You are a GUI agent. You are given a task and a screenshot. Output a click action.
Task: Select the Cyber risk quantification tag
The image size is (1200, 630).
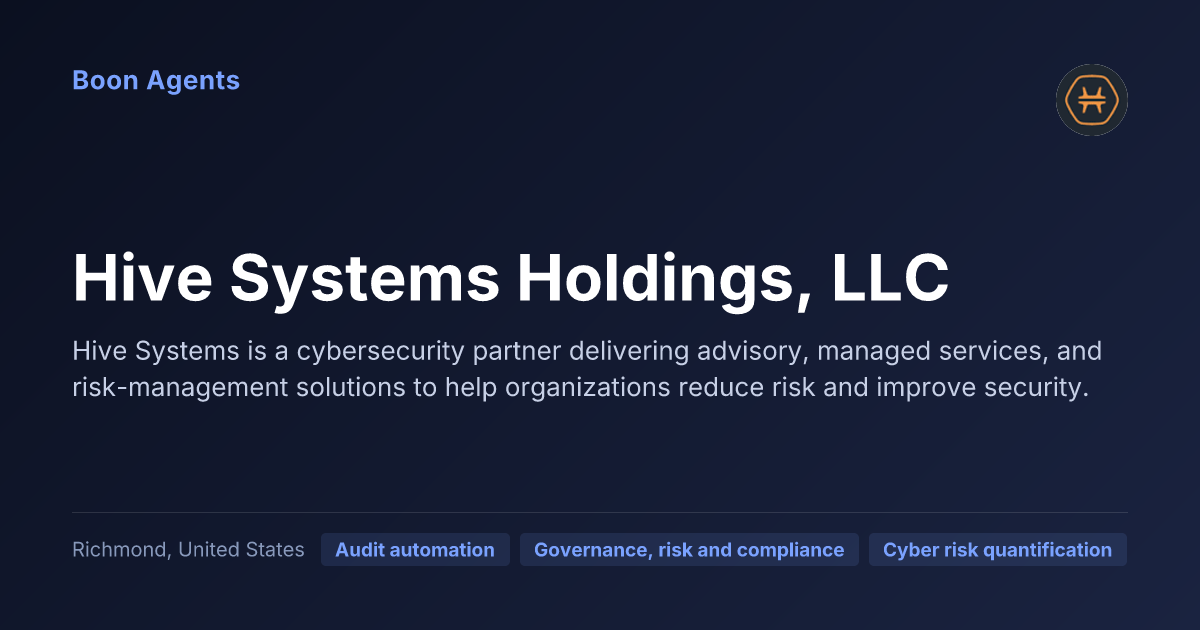997,550
